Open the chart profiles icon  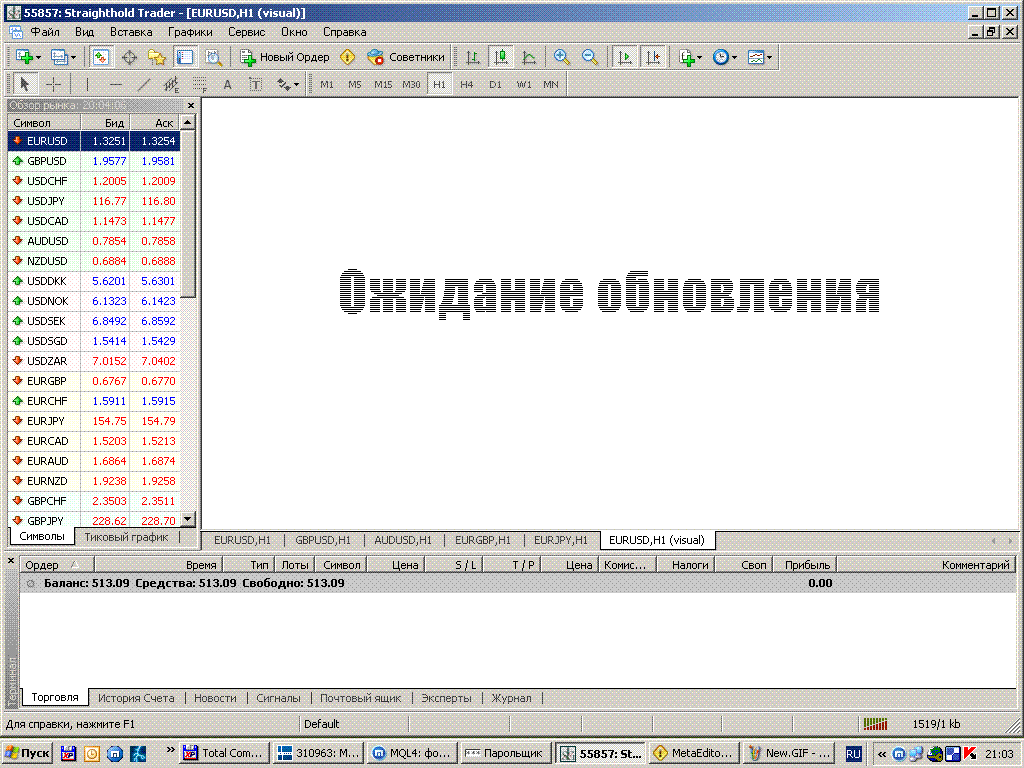pyautogui.click(x=59, y=57)
